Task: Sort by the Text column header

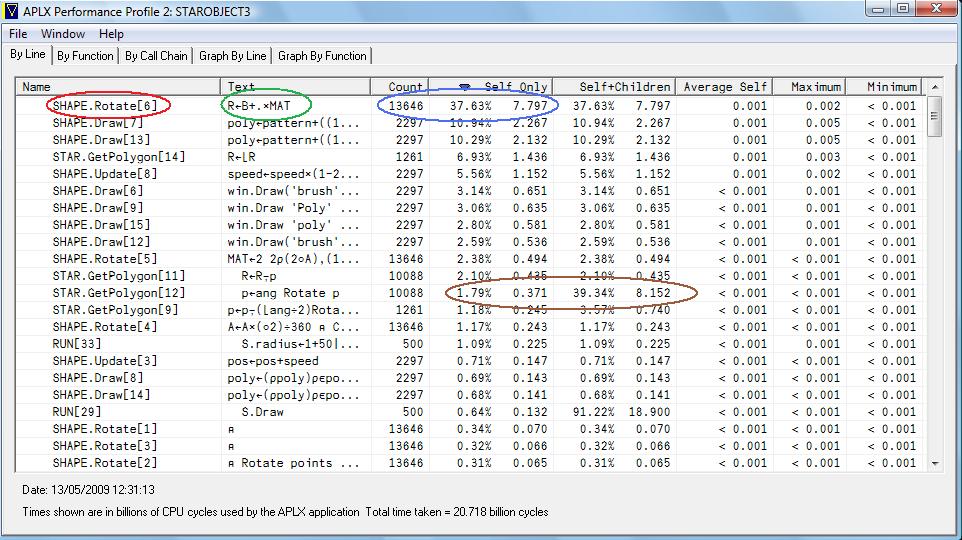Action: point(295,87)
